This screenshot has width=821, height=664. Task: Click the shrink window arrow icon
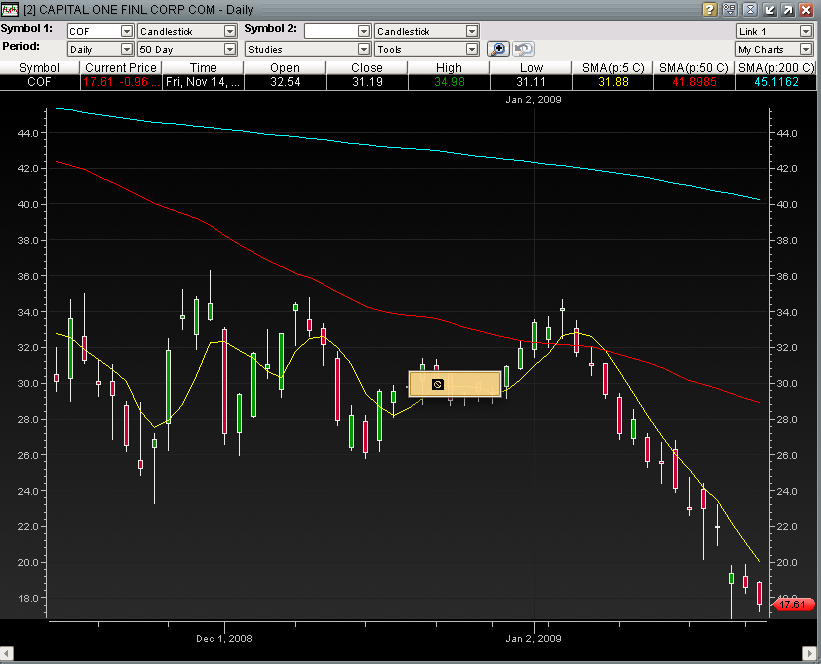pos(768,9)
